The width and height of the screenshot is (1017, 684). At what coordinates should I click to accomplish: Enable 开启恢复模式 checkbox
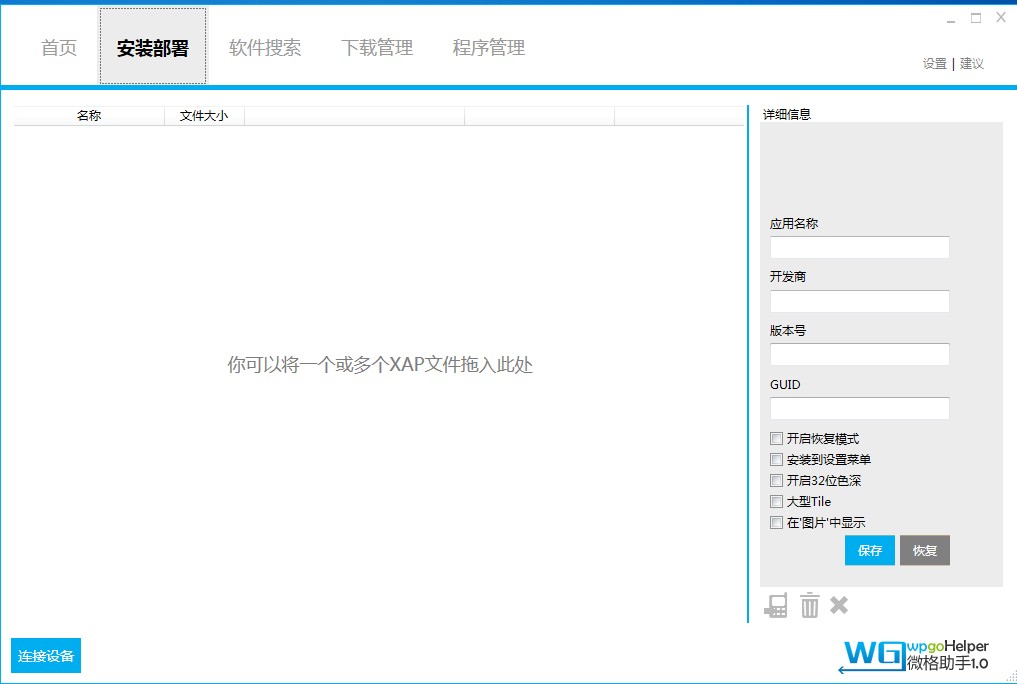pyautogui.click(x=776, y=438)
